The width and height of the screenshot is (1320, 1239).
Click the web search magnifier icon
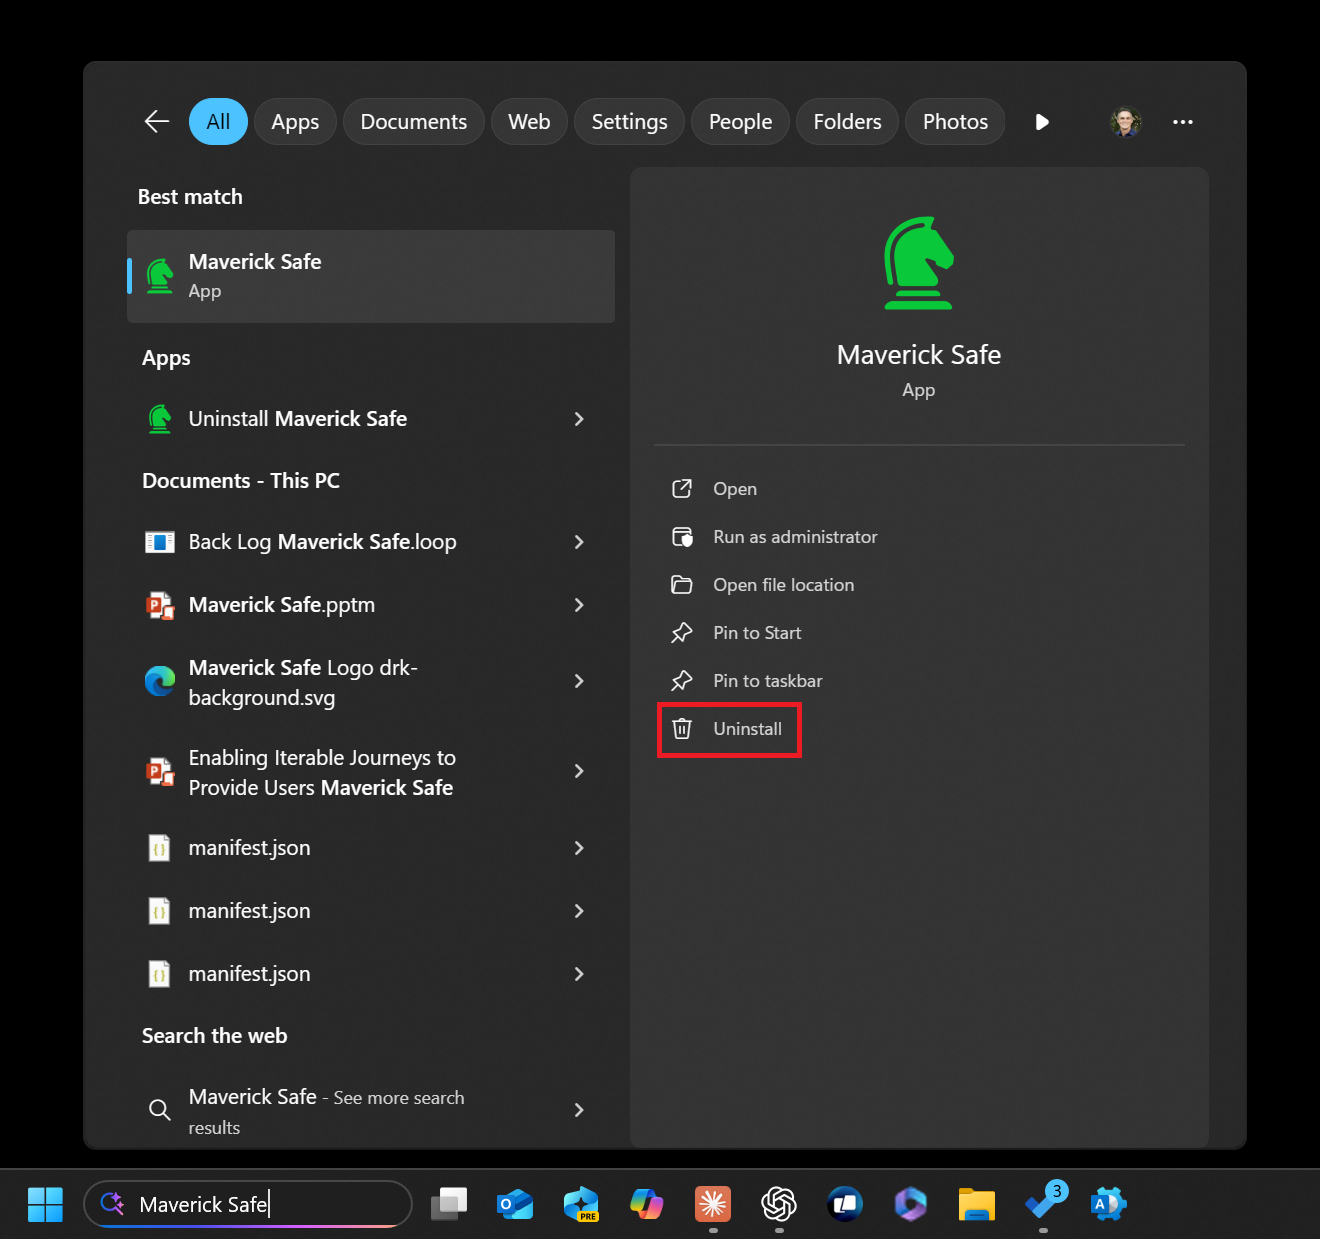point(159,1110)
